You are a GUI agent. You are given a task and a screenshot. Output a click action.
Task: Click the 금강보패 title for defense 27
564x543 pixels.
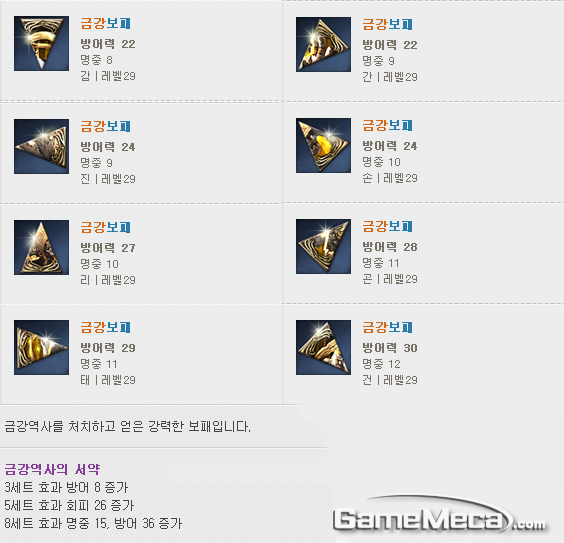coord(105,227)
